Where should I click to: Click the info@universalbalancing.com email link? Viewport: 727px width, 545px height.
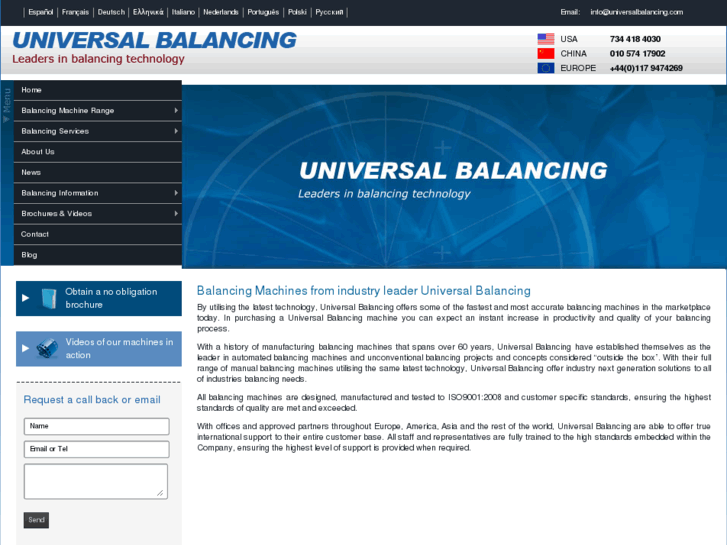[x=637, y=12]
